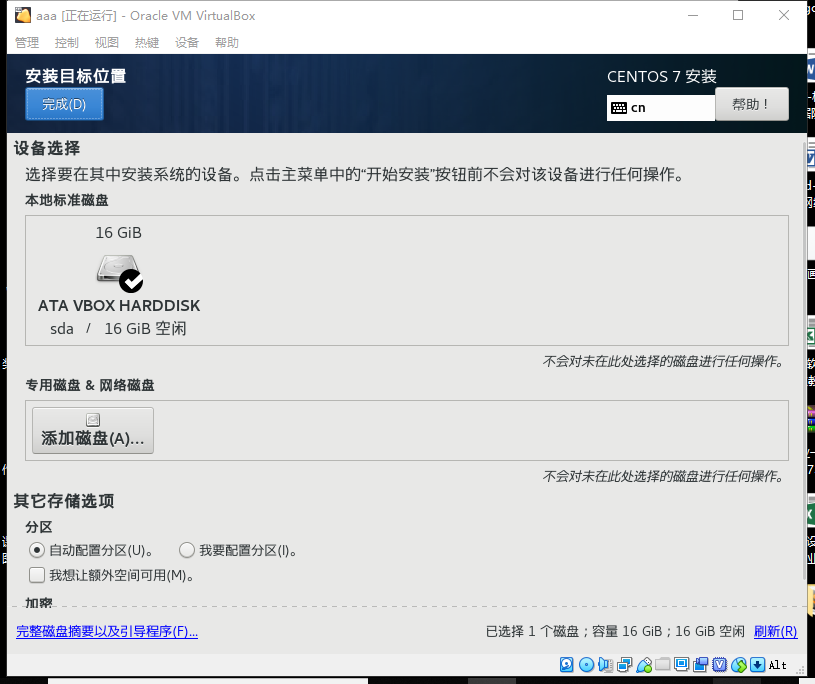
Task: Click the hard disk activity icon in status bar
Action: [x=565, y=664]
